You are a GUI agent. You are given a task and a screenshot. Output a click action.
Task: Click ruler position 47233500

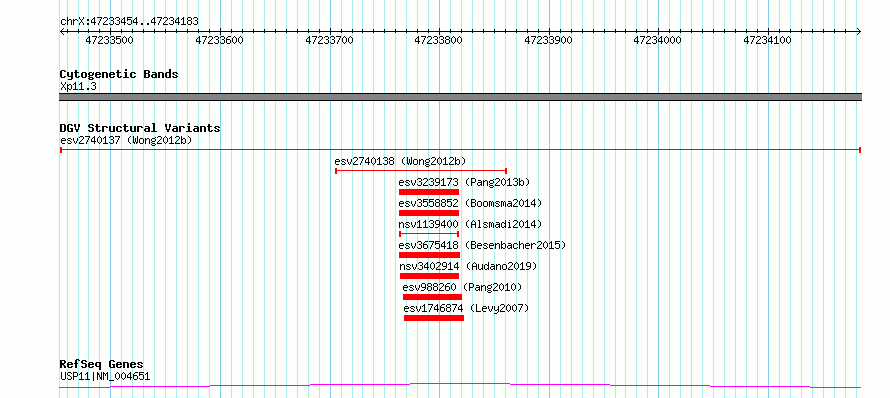(110, 40)
